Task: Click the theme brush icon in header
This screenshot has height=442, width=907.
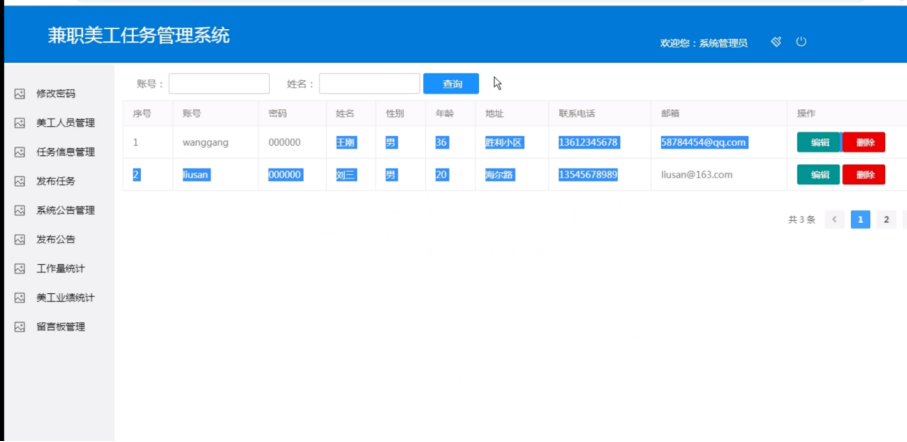Action: point(776,42)
